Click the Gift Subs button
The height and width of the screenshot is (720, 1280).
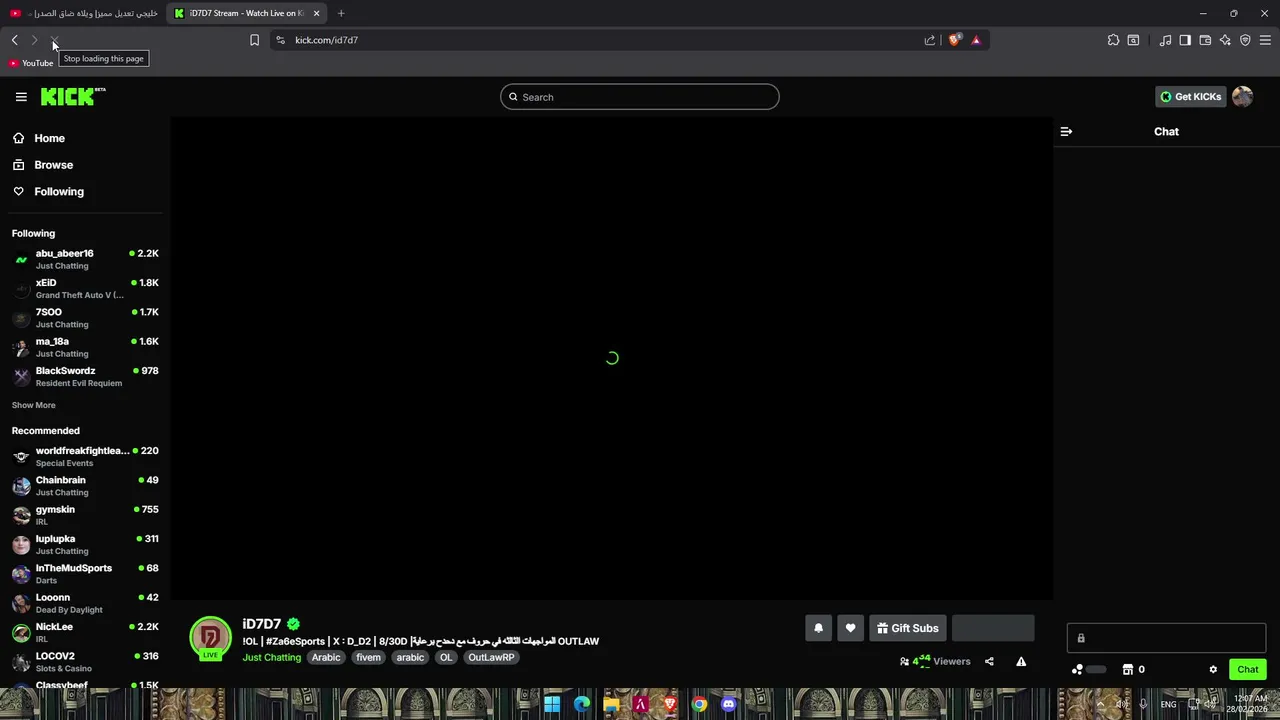pyautogui.click(x=908, y=628)
